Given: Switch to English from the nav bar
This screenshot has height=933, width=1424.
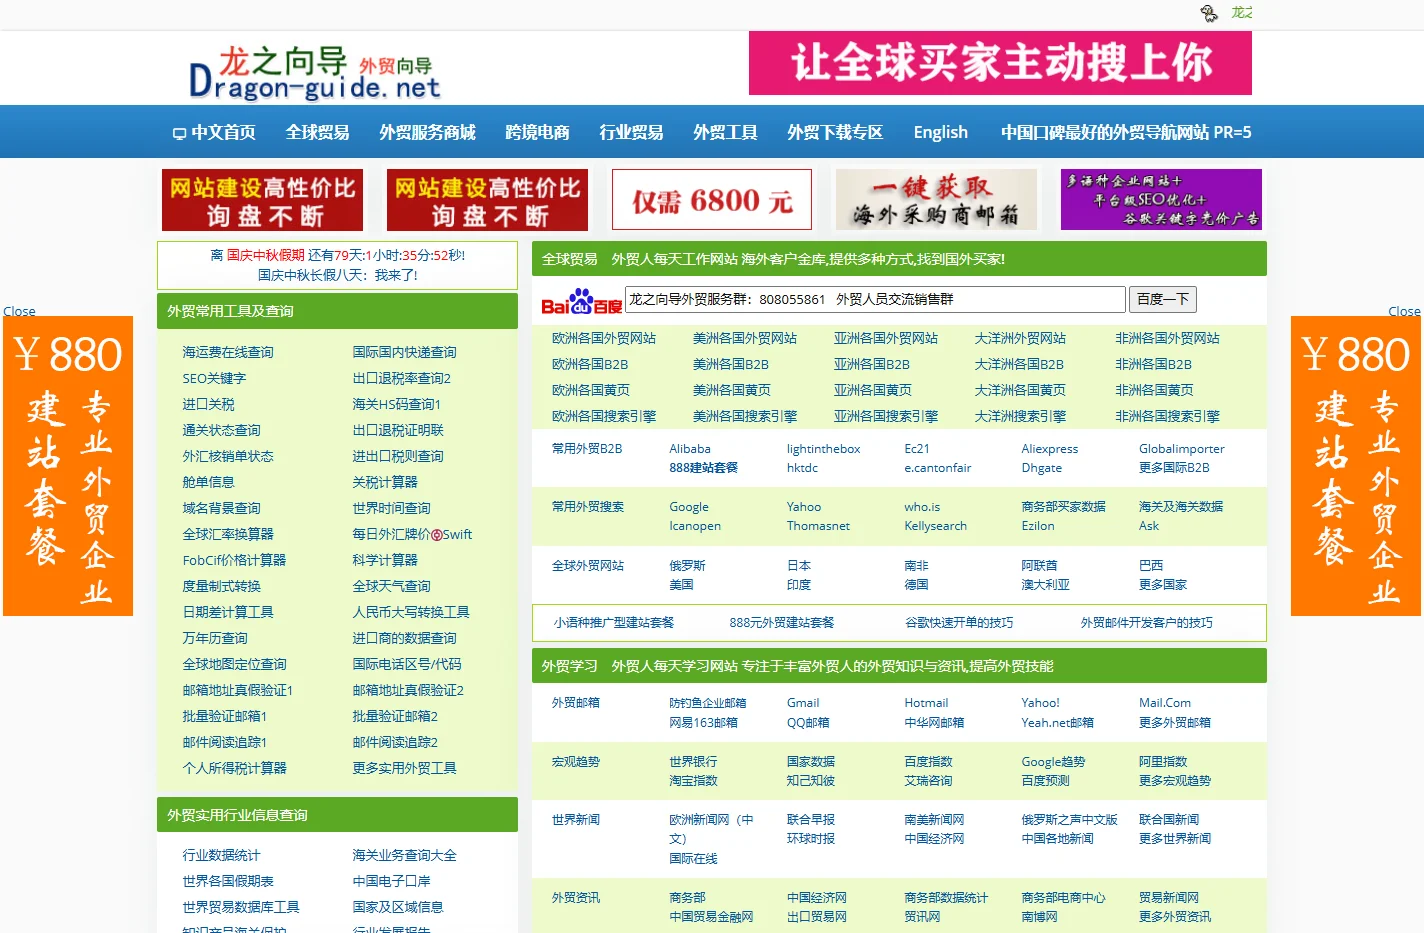Looking at the screenshot, I should tap(940, 132).
